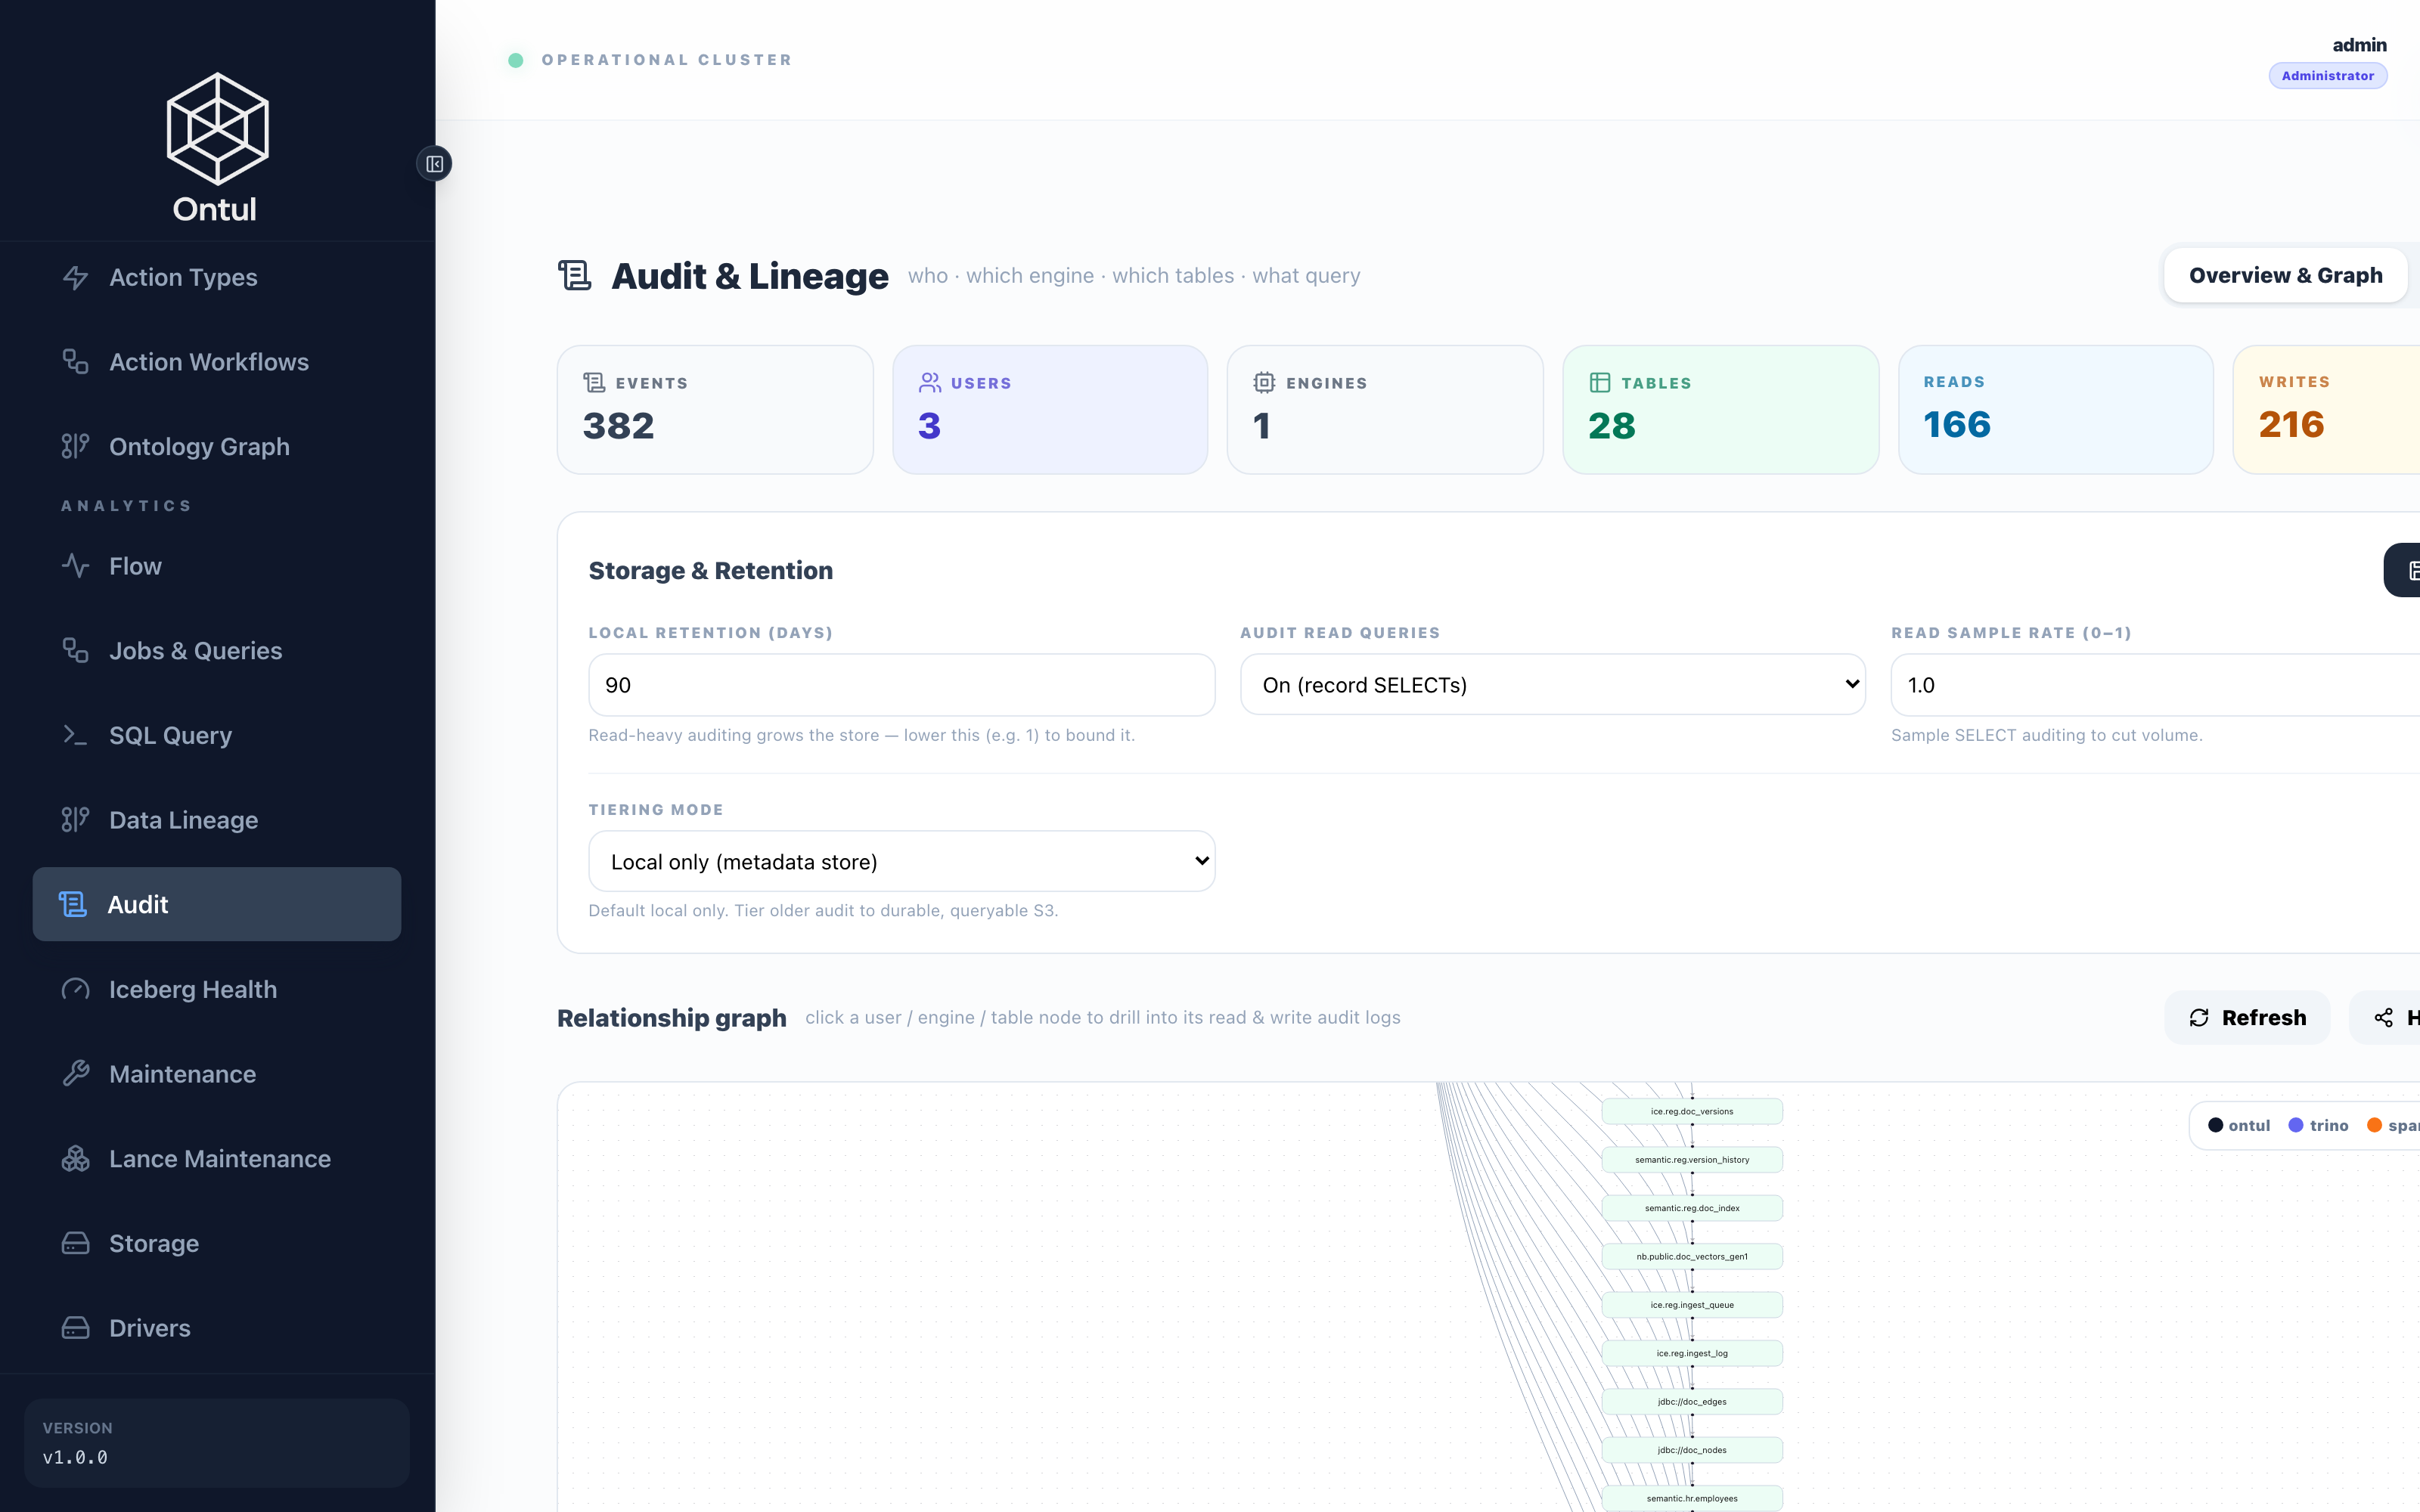2420x1512 pixels.
Task: Click the Refresh arrows icon
Action: pyautogui.click(x=2199, y=1018)
